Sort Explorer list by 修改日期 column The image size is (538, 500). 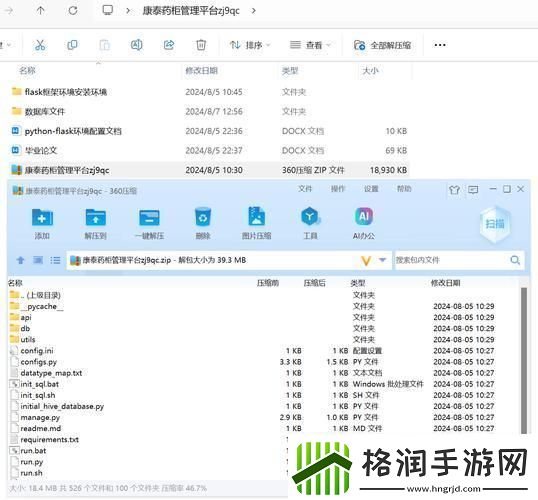(x=201, y=71)
